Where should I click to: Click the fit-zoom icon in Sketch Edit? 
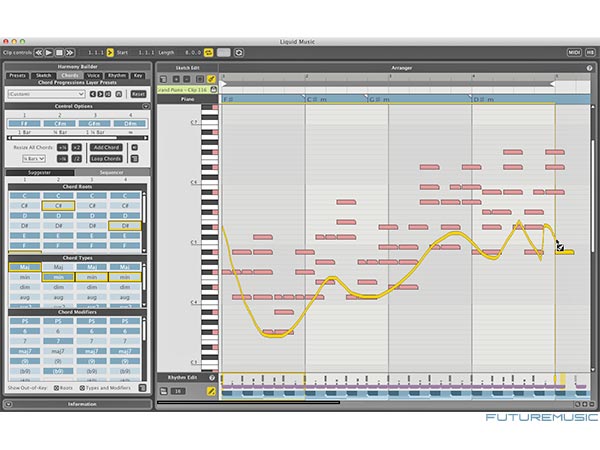(x=200, y=79)
